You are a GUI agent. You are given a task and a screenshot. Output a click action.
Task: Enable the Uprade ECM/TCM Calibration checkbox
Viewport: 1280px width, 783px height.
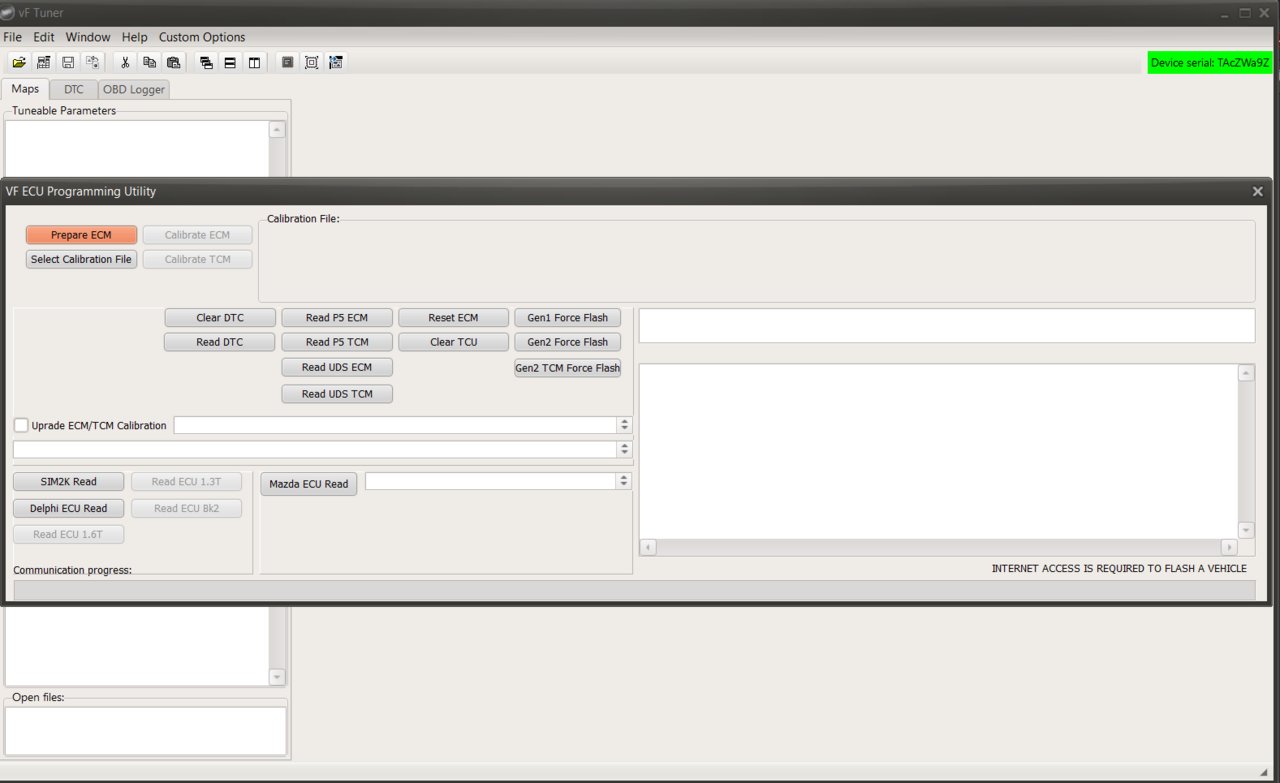coord(21,425)
